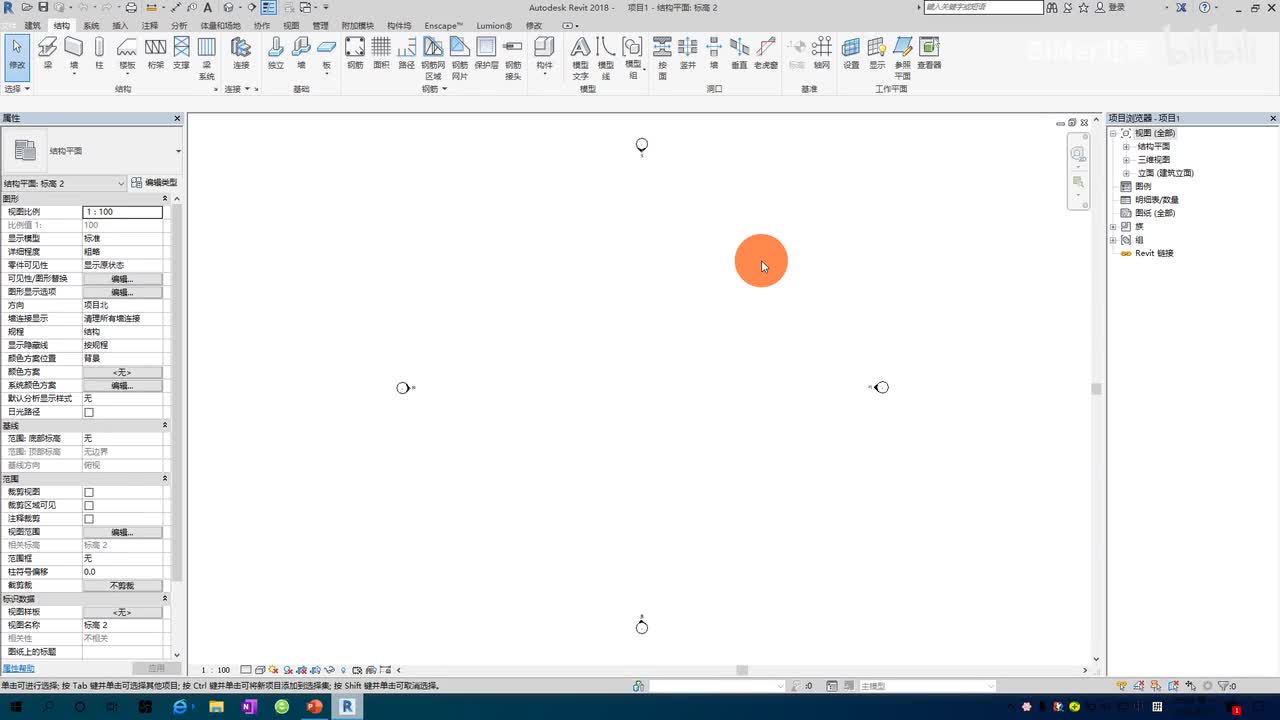Toggle the 注释裁剪 checkbox
This screenshot has height=720, width=1280.
tap(89, 519)
